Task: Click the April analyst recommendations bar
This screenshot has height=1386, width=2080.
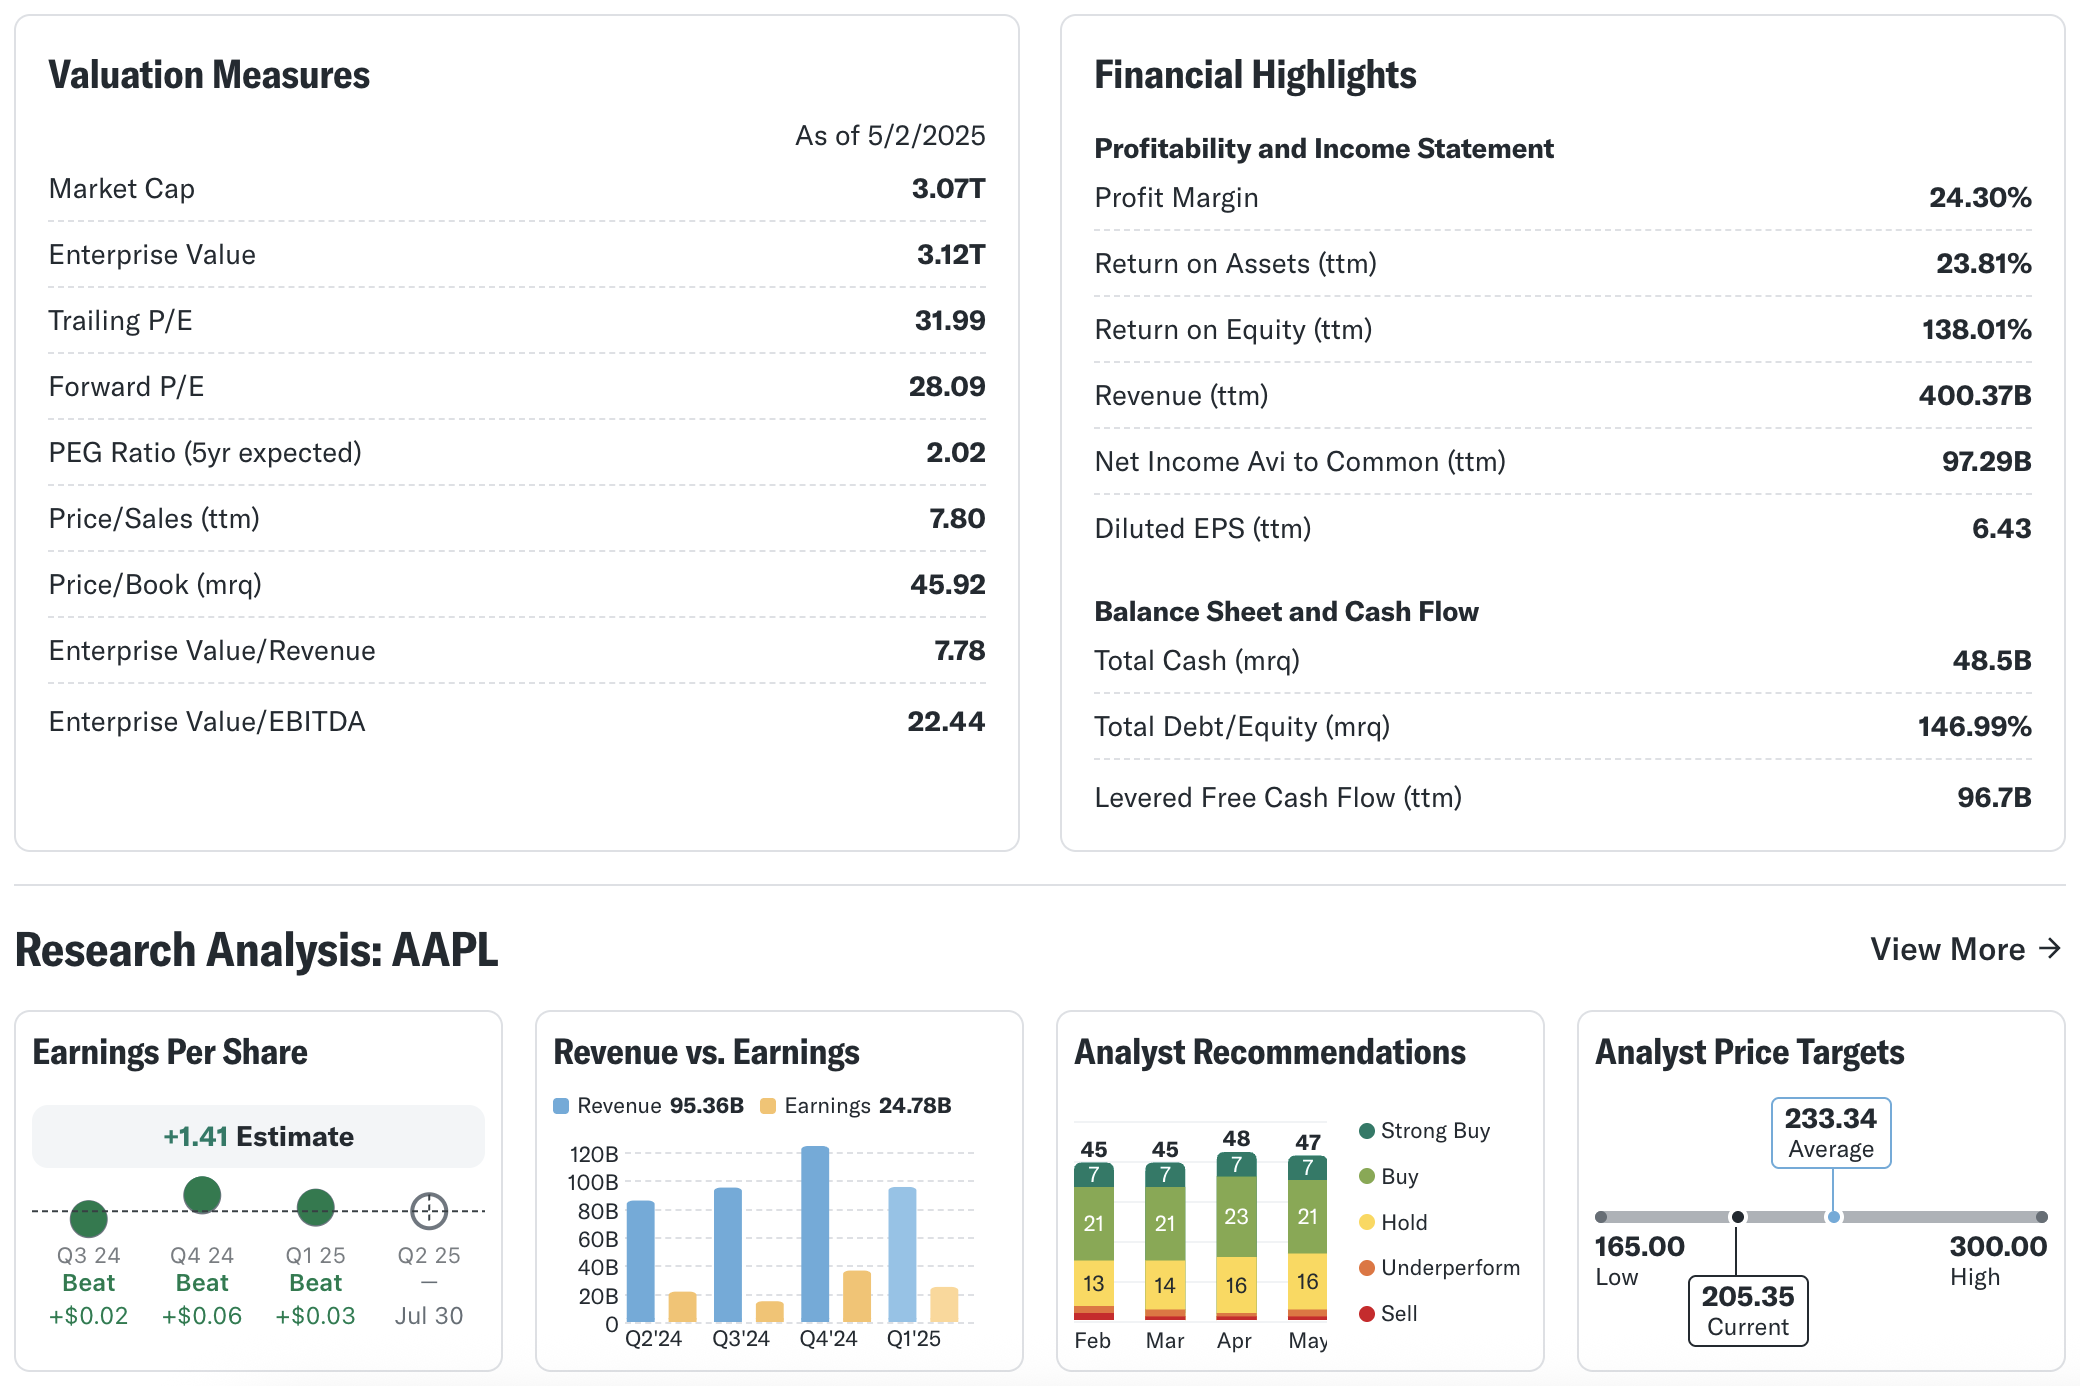Action: pos(1236,1236)
